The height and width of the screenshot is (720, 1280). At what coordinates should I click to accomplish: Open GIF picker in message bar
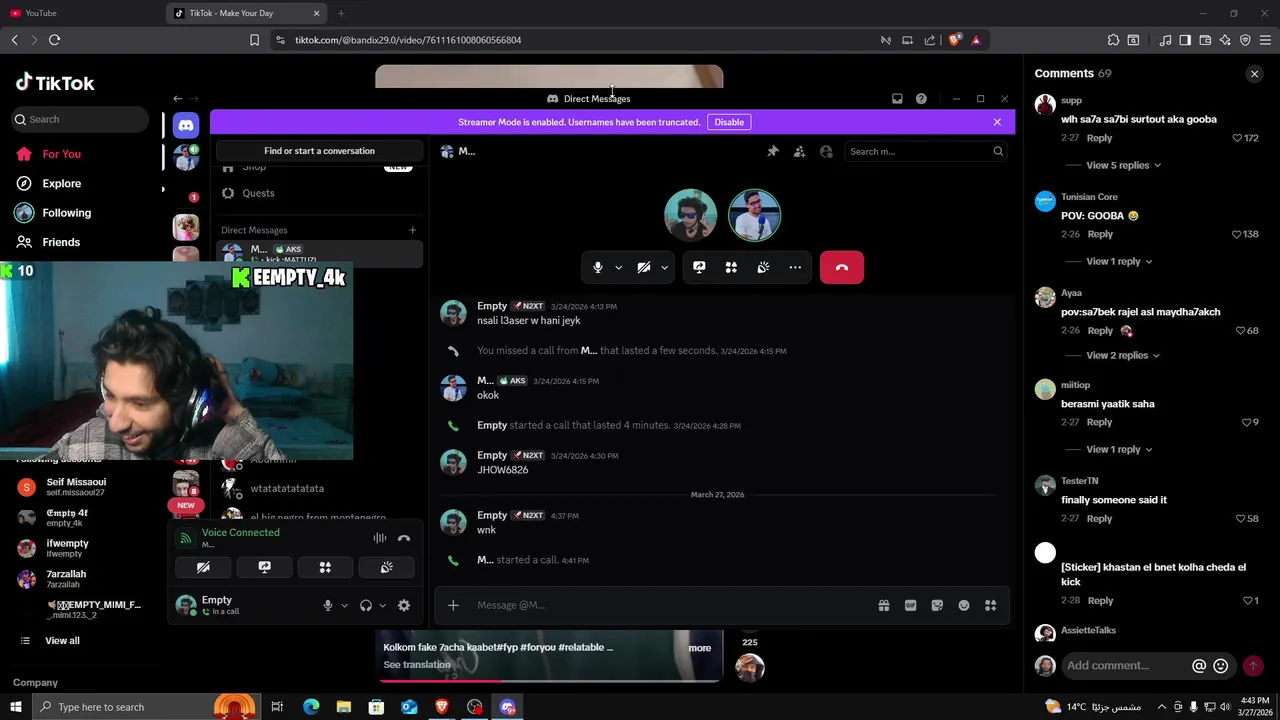point(910,605)
